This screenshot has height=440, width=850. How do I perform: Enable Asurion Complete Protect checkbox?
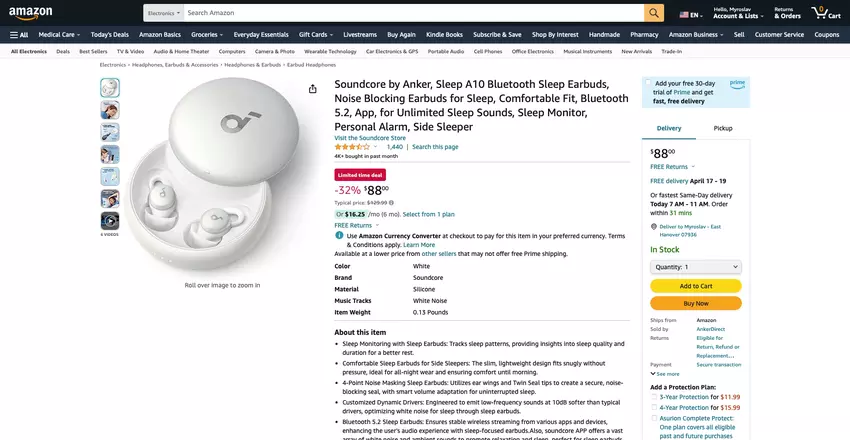pyautogui.click(x=654, y=418)
